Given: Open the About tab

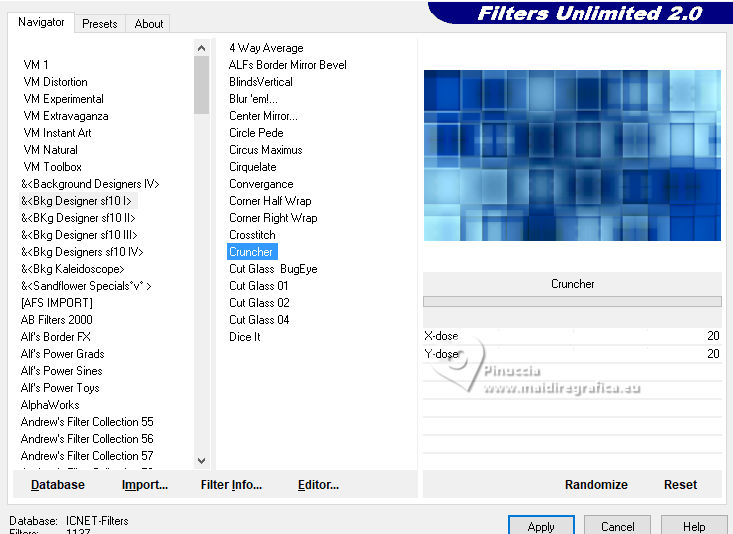Looking at the screenshot, I should pyautogui.click(x=148, y=23).
